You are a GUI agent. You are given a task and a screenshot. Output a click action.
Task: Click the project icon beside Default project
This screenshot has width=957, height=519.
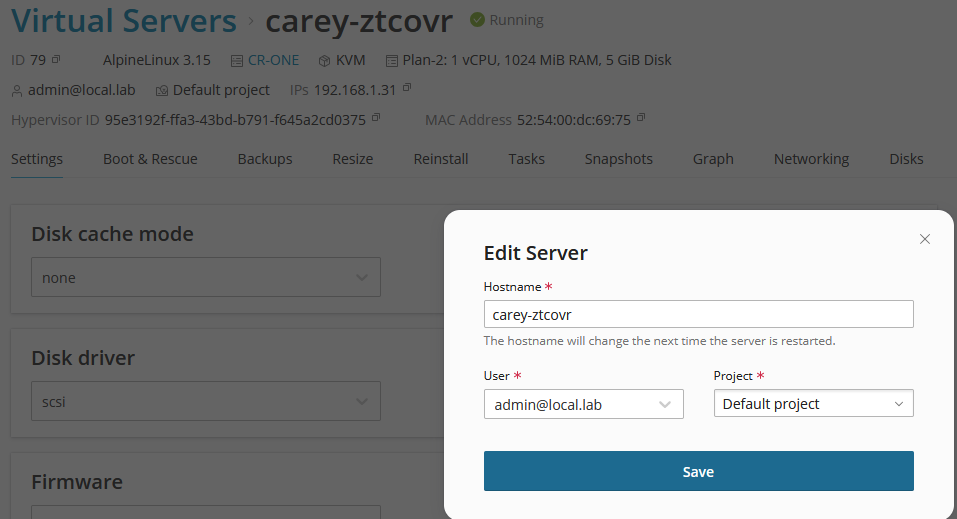point(162,91)
